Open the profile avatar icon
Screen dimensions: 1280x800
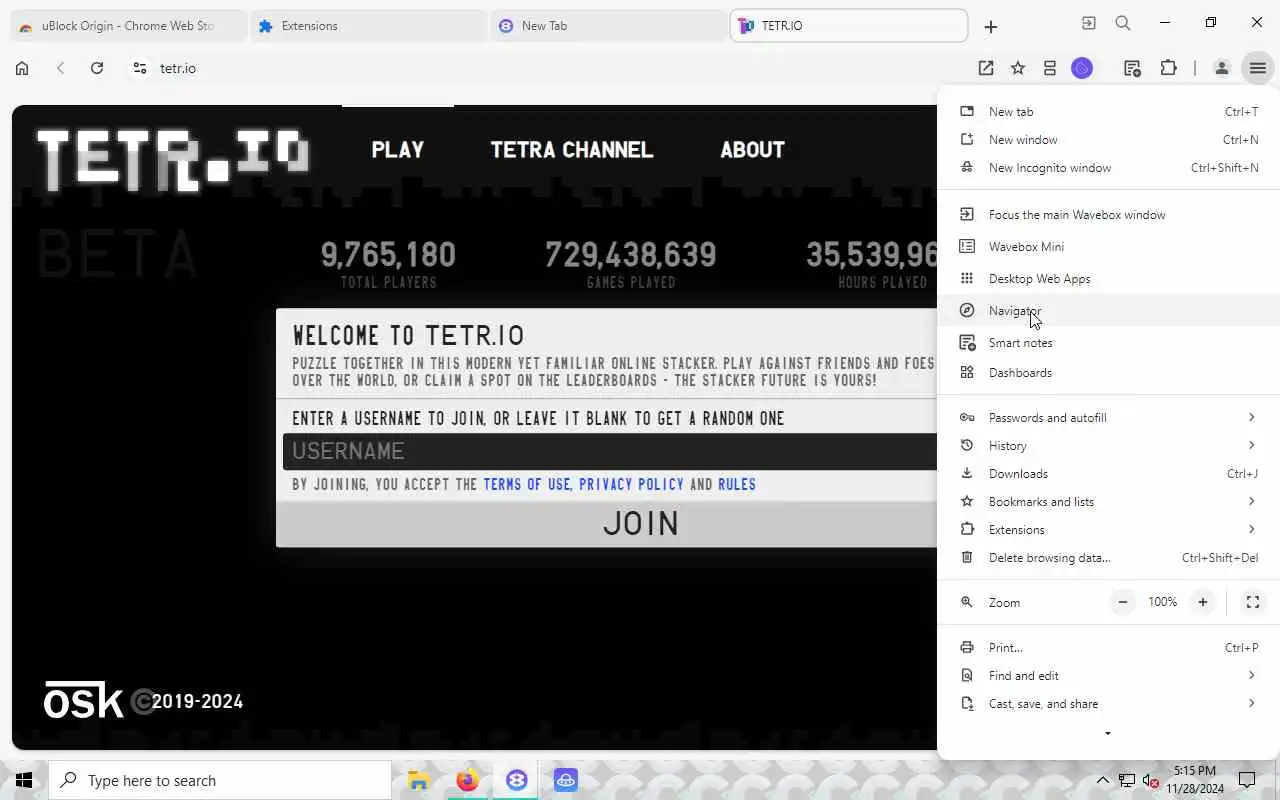(1221, 68)
